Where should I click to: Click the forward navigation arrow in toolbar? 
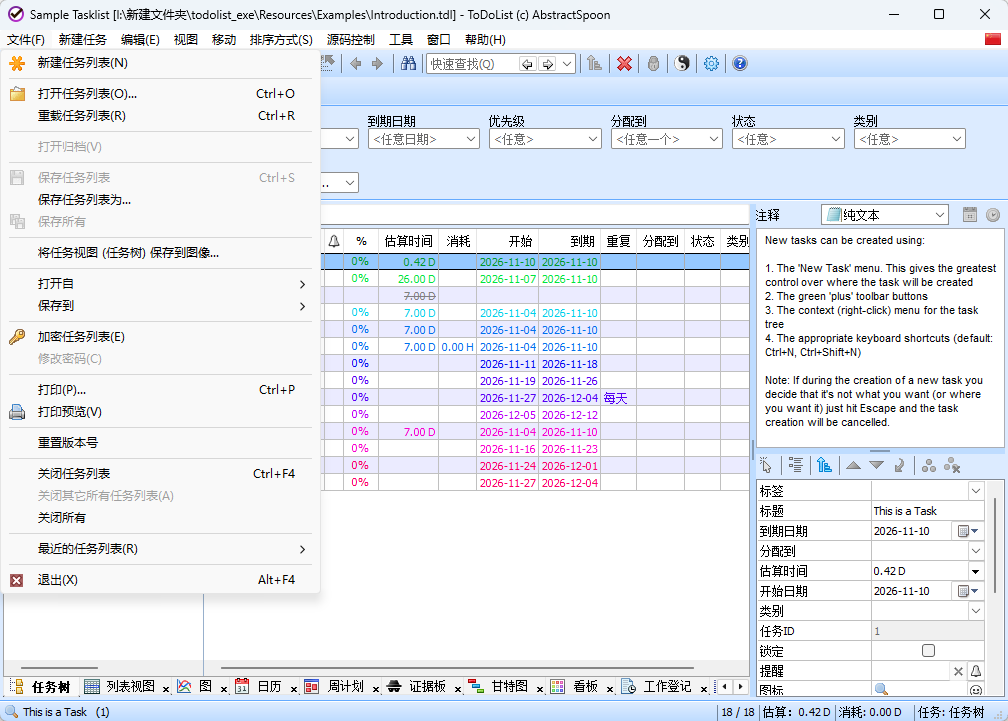(378, 63)
